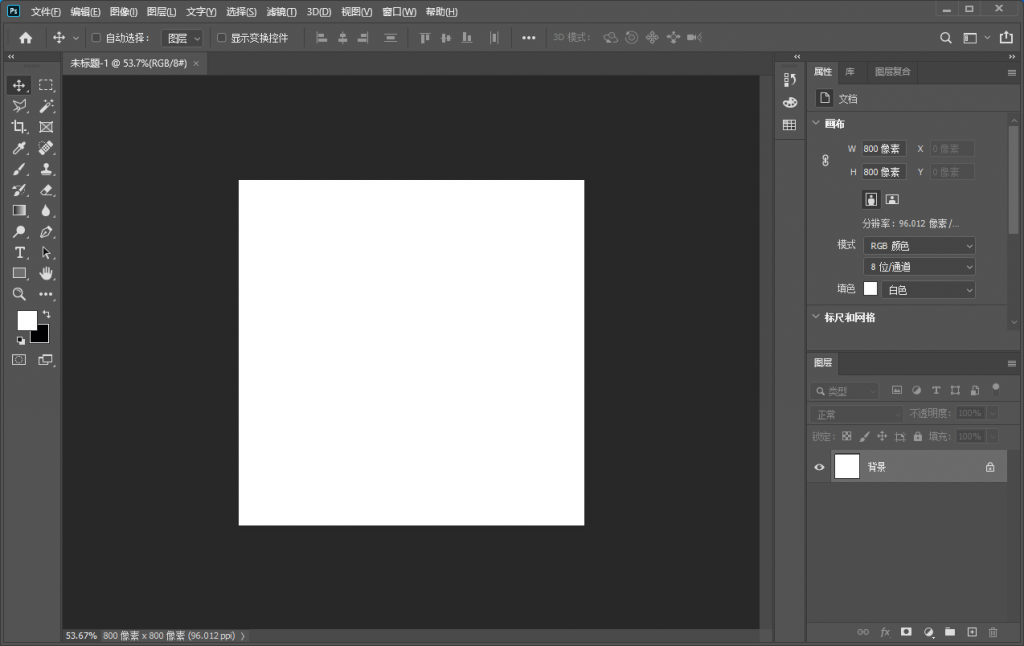Hide the 背景 layer with eye icon
The height and width of the screenshot is (646, 1024).
click(819, 467)
